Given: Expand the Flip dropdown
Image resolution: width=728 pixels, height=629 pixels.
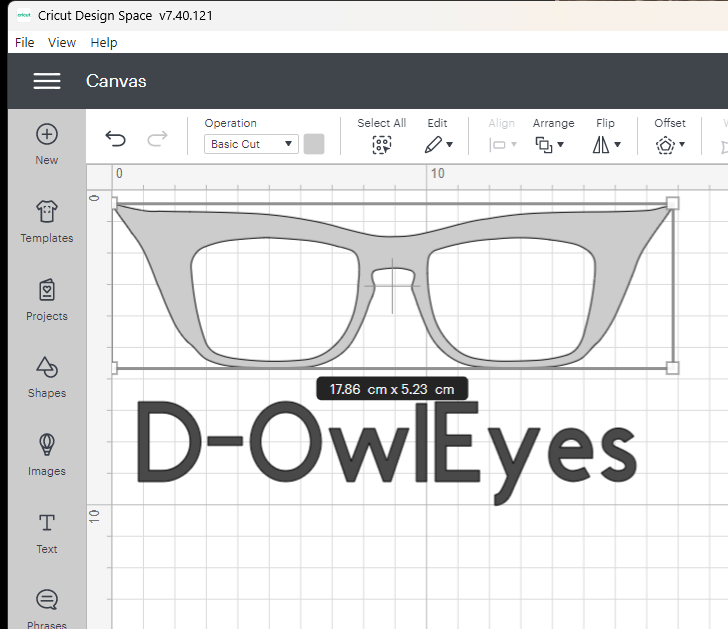Looking at the screenshot, I should (x=606, y=145).
